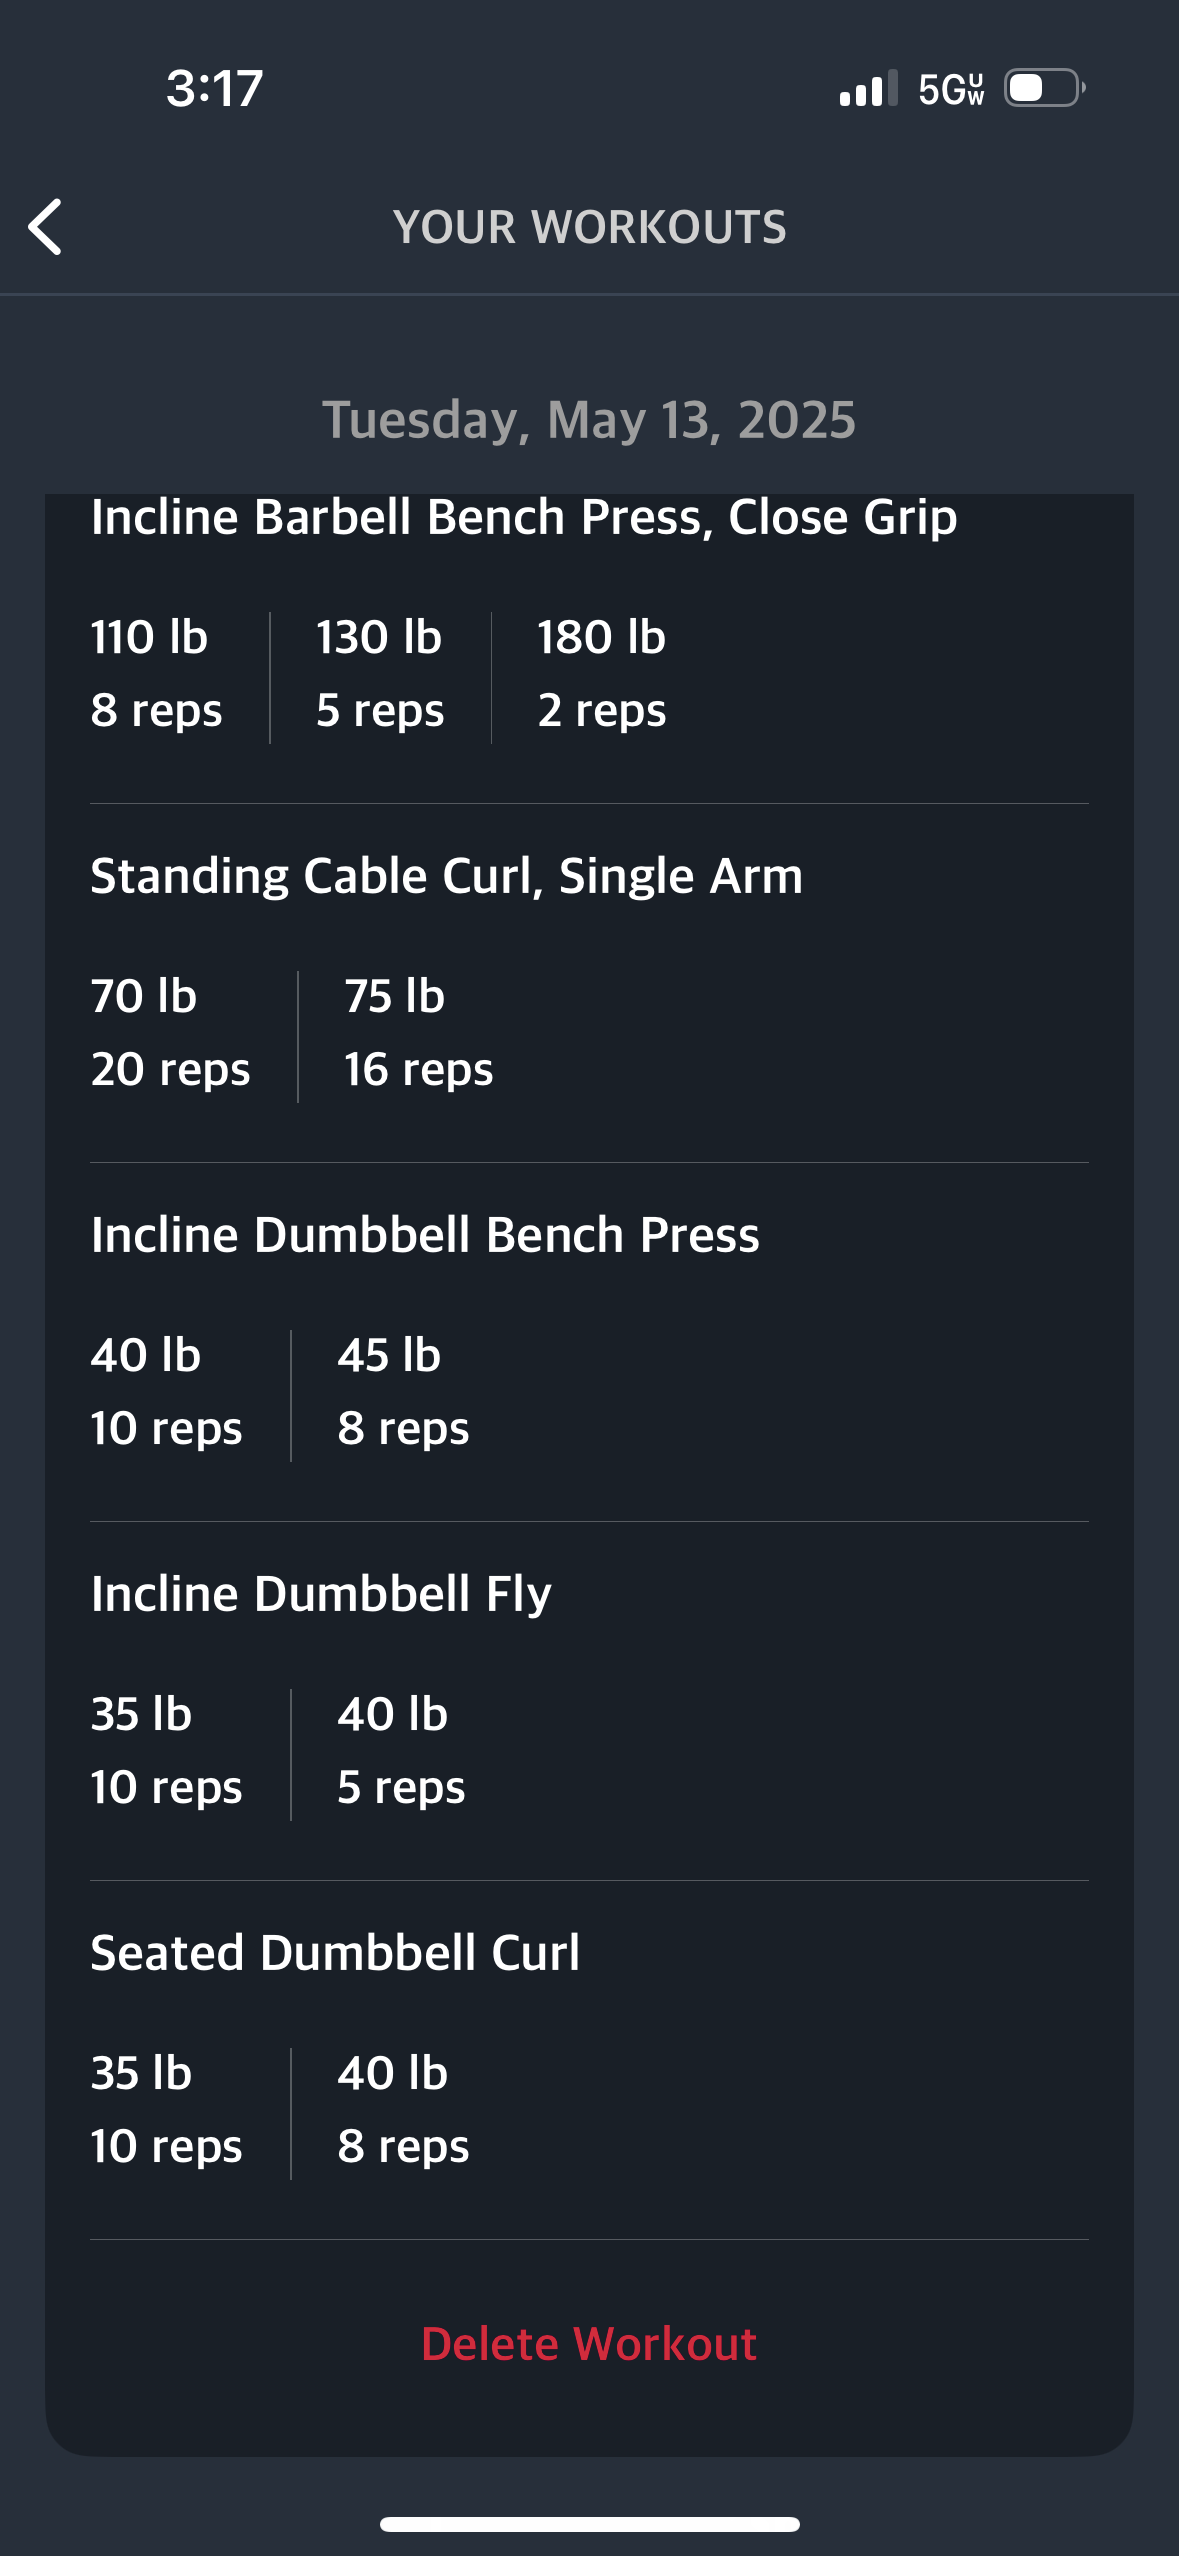
Task: Tap the Tuesday, May 13, 2025 date
Action: (x=589, y=419)
